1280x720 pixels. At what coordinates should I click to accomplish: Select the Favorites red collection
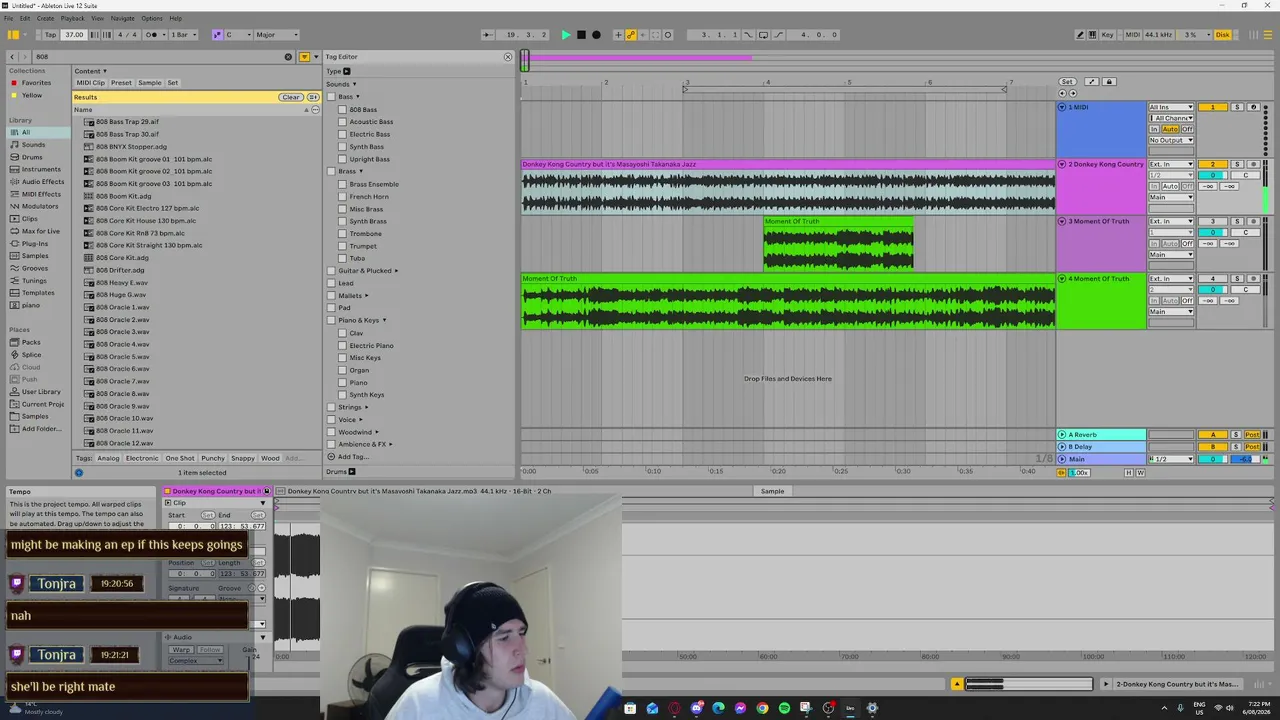(x=36, y=83)
